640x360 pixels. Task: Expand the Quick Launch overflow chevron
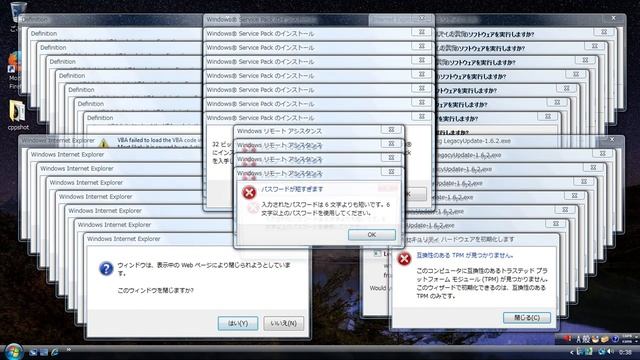pos(69,350)
